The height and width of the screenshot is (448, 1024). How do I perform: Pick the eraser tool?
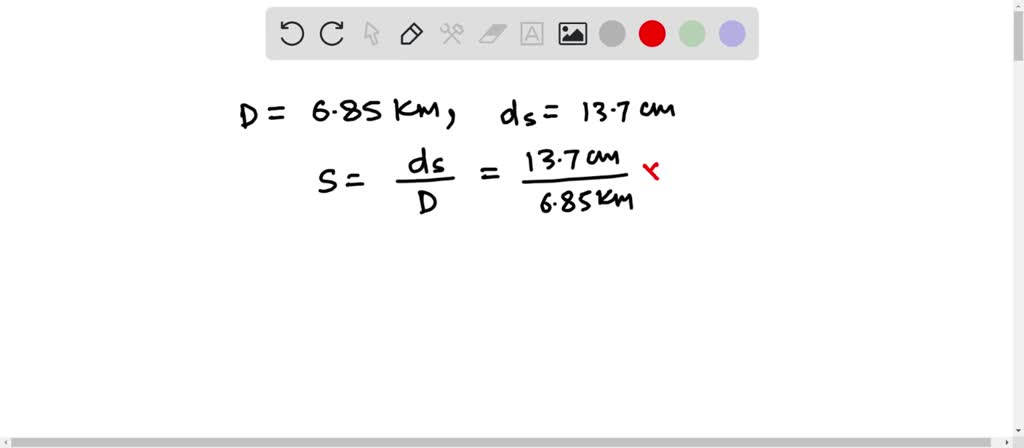[492, 33]
